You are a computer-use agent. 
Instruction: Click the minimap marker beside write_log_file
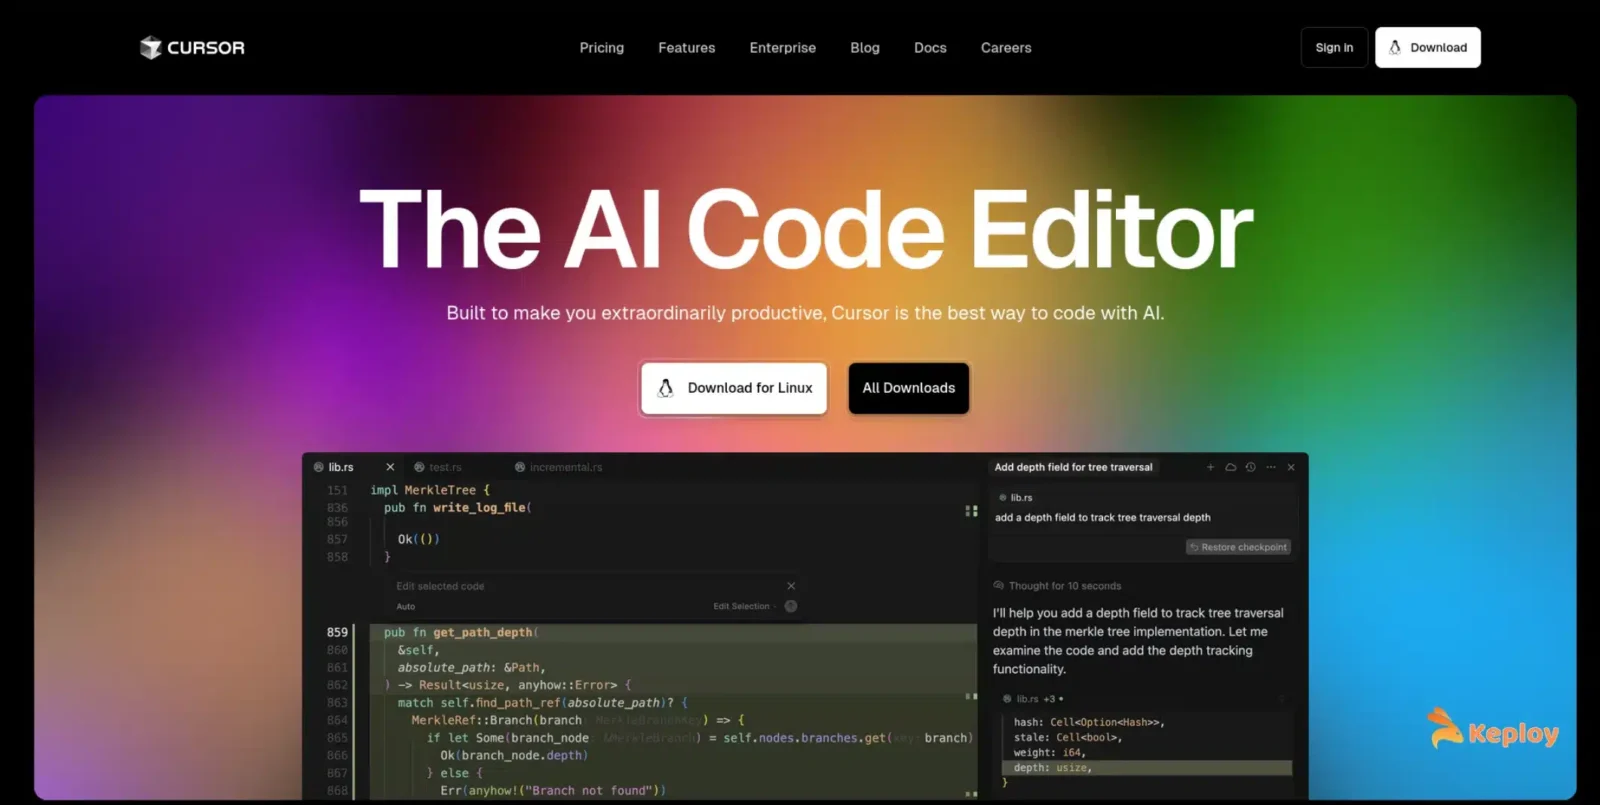point(971,511)
